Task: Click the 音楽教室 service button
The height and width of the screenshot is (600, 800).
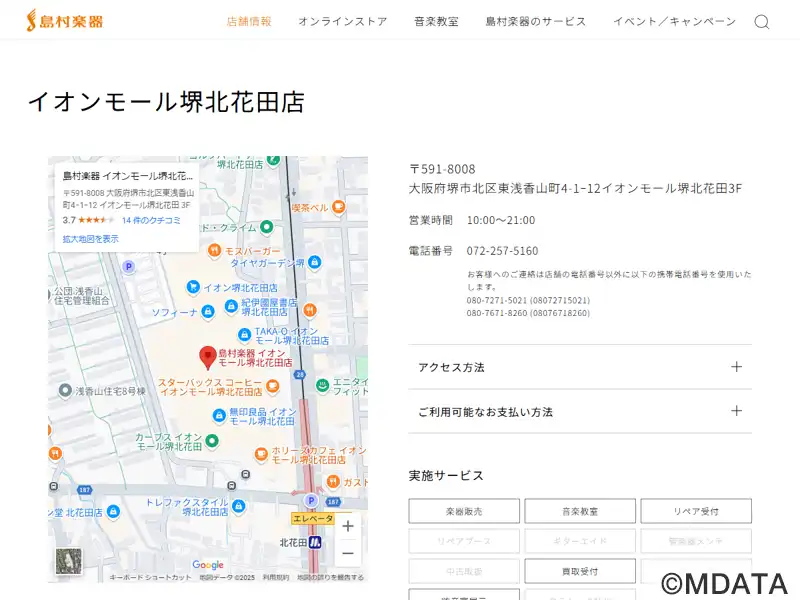Action: pos(580,511)
